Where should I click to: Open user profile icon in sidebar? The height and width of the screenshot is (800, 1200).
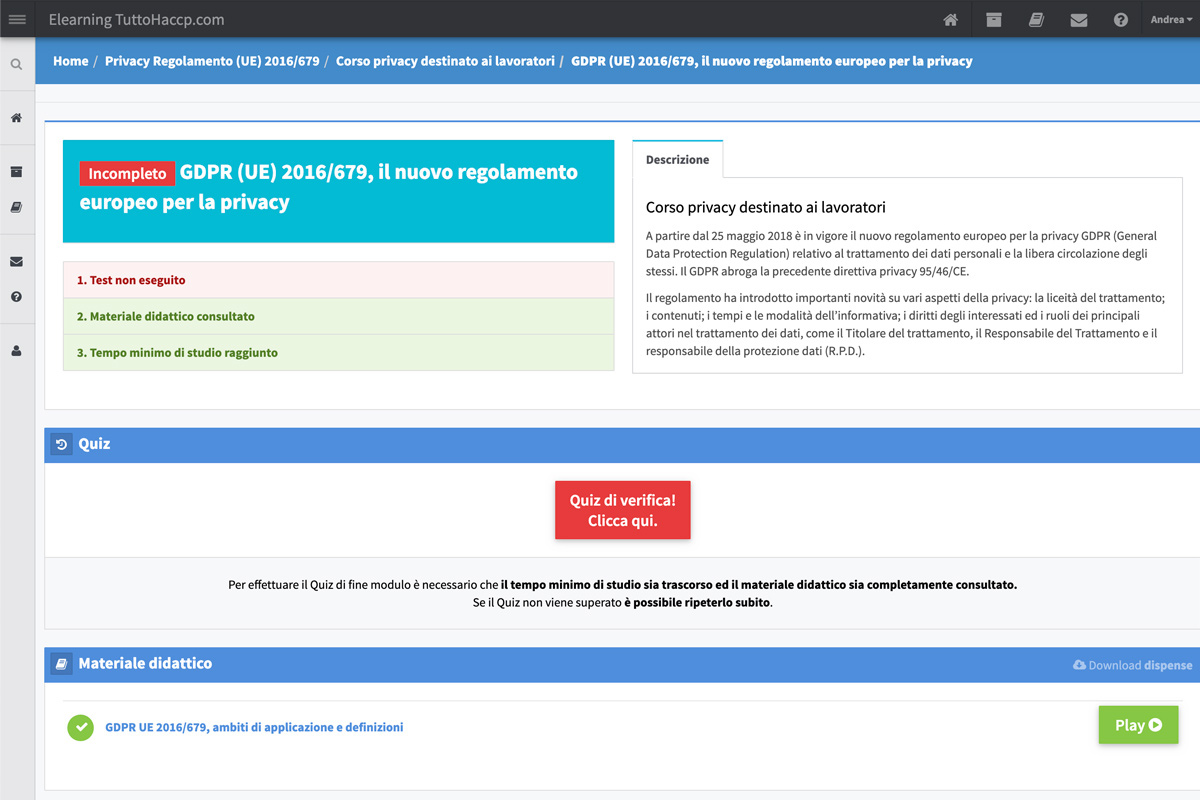click(17, 352)
